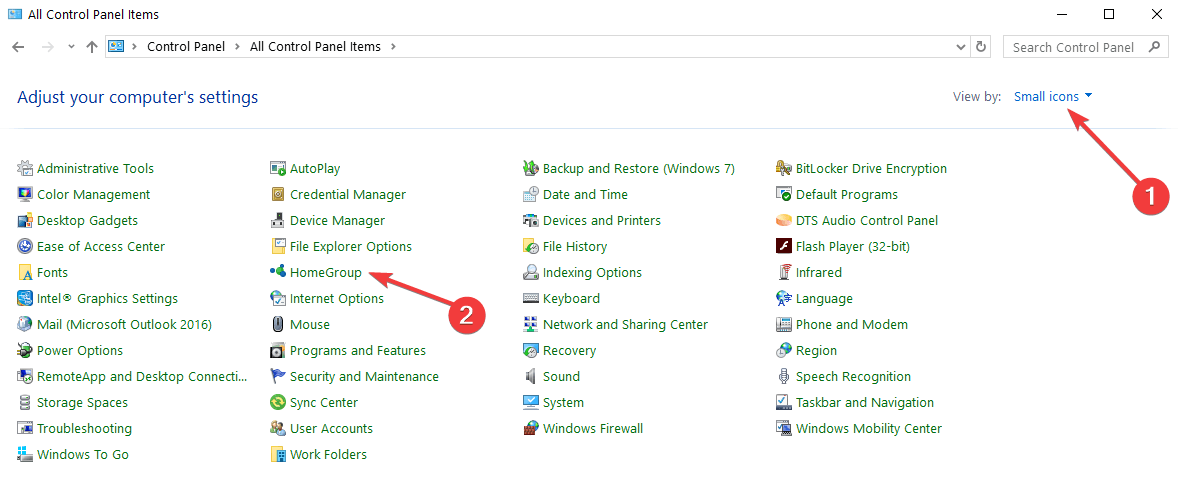Open the File History link

click(575, 246)
